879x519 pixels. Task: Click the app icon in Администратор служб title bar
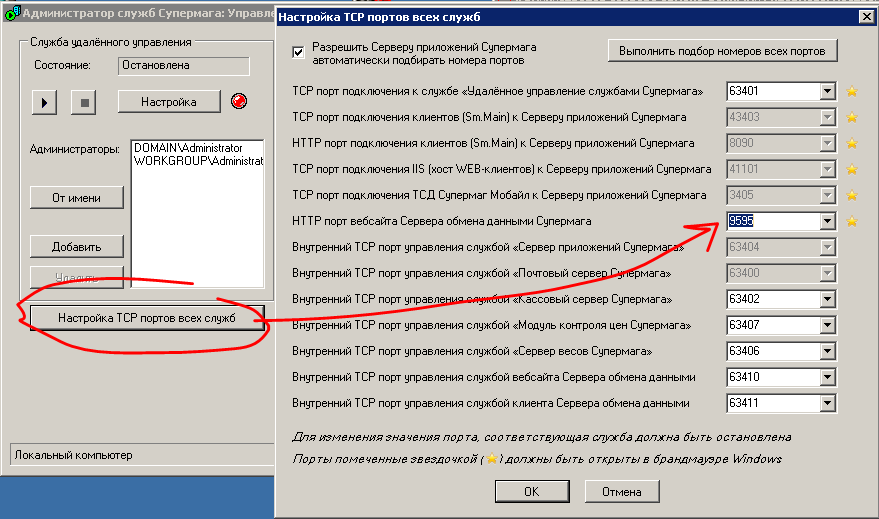pos(12,13)
